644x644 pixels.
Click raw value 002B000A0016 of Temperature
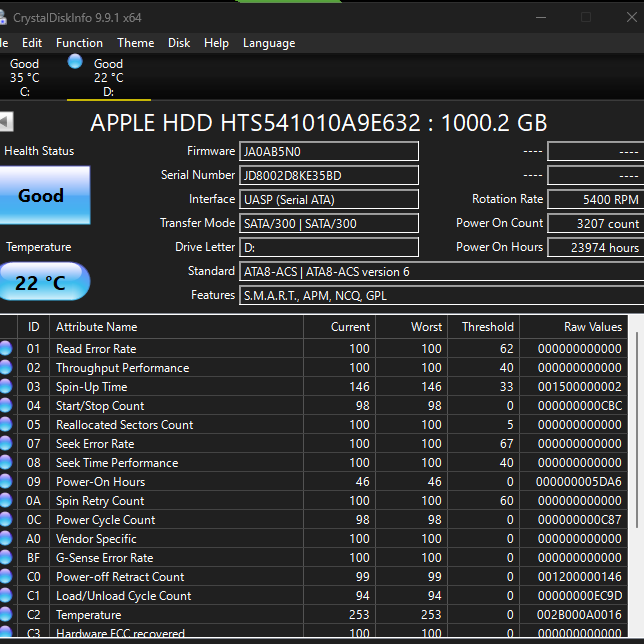(x=579, y=615)
